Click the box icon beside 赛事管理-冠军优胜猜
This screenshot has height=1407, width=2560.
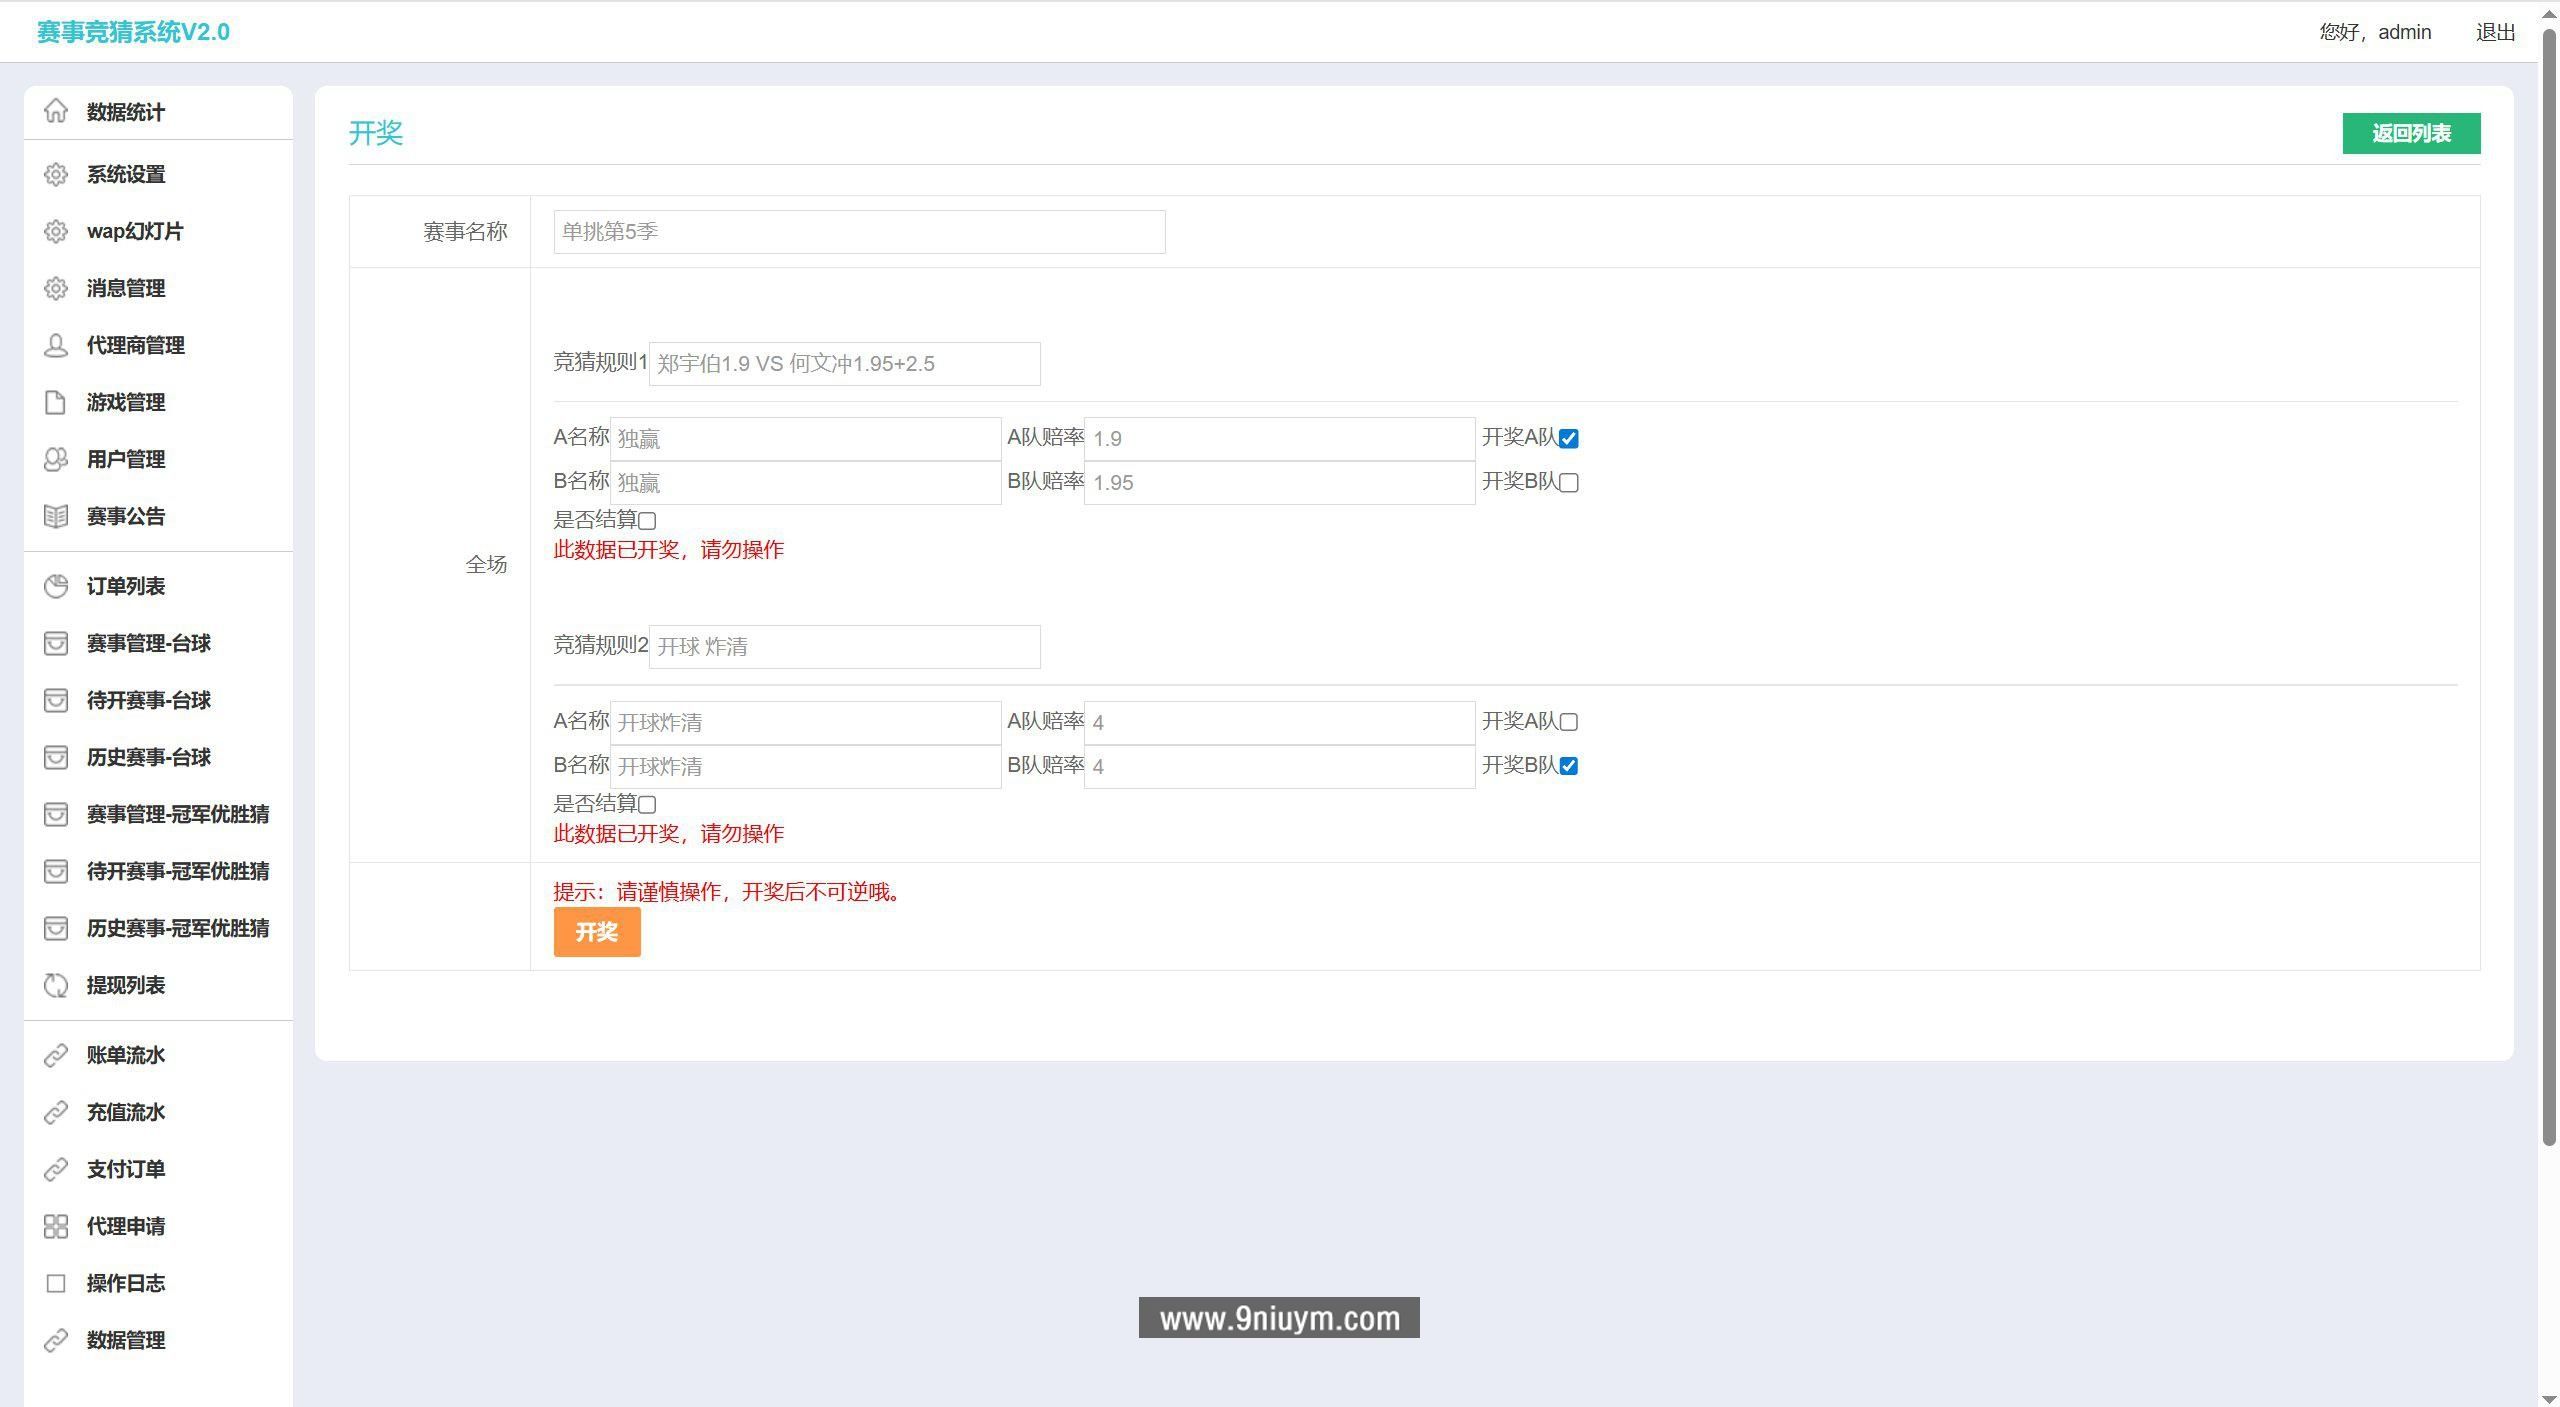56,814
